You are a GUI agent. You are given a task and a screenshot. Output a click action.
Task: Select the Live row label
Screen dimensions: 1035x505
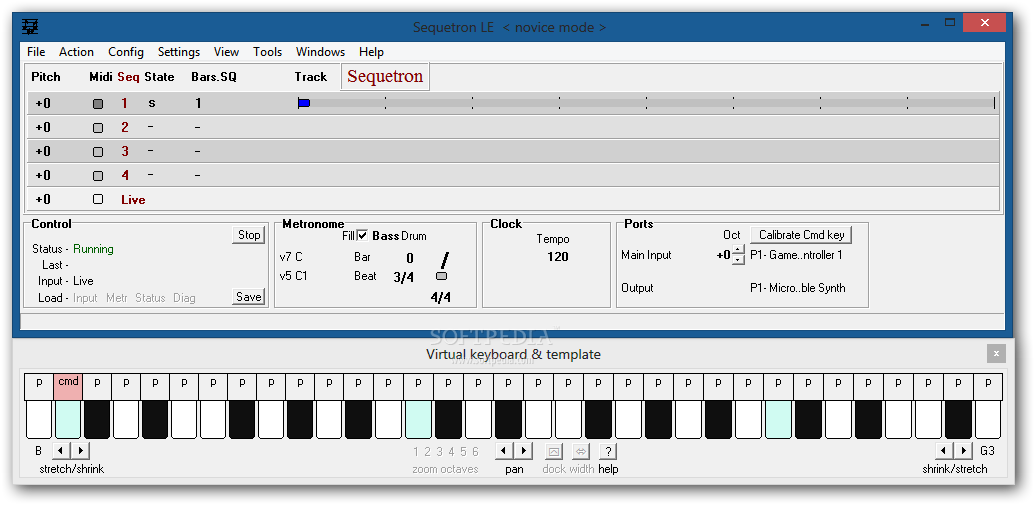click(x=133, y=199)
